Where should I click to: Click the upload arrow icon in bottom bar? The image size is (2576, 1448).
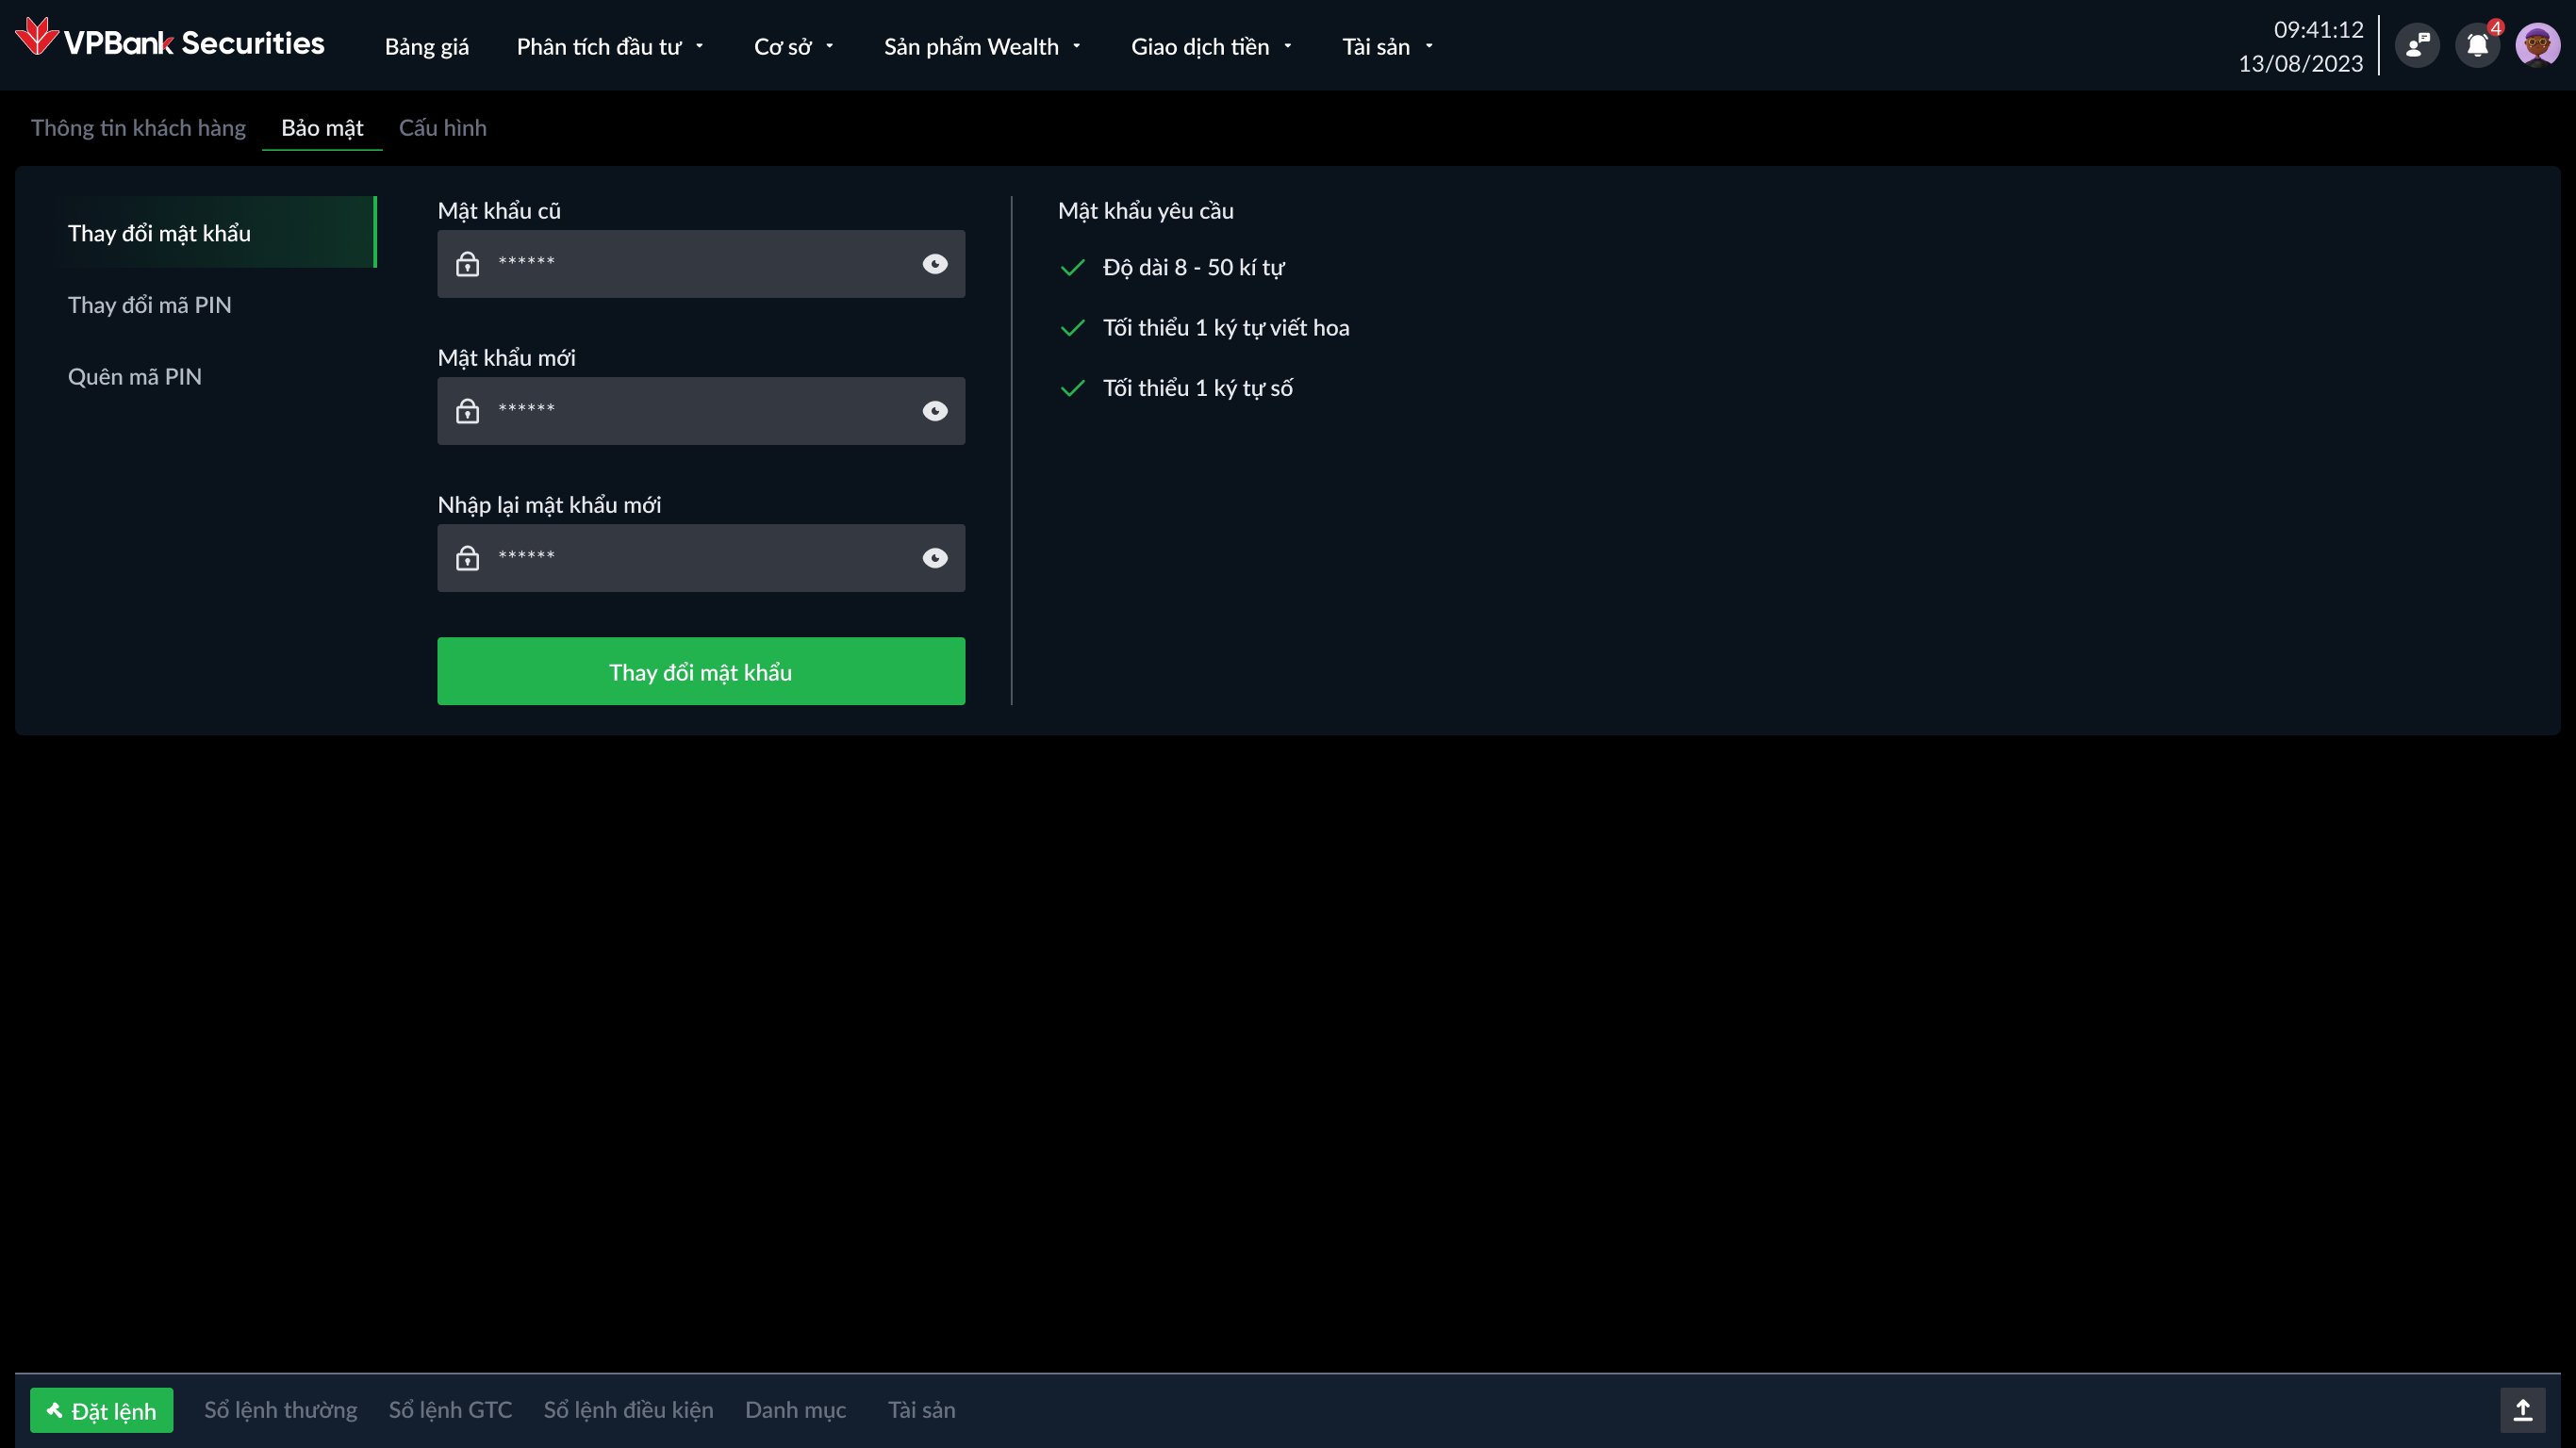[x=2522, y=1410]
